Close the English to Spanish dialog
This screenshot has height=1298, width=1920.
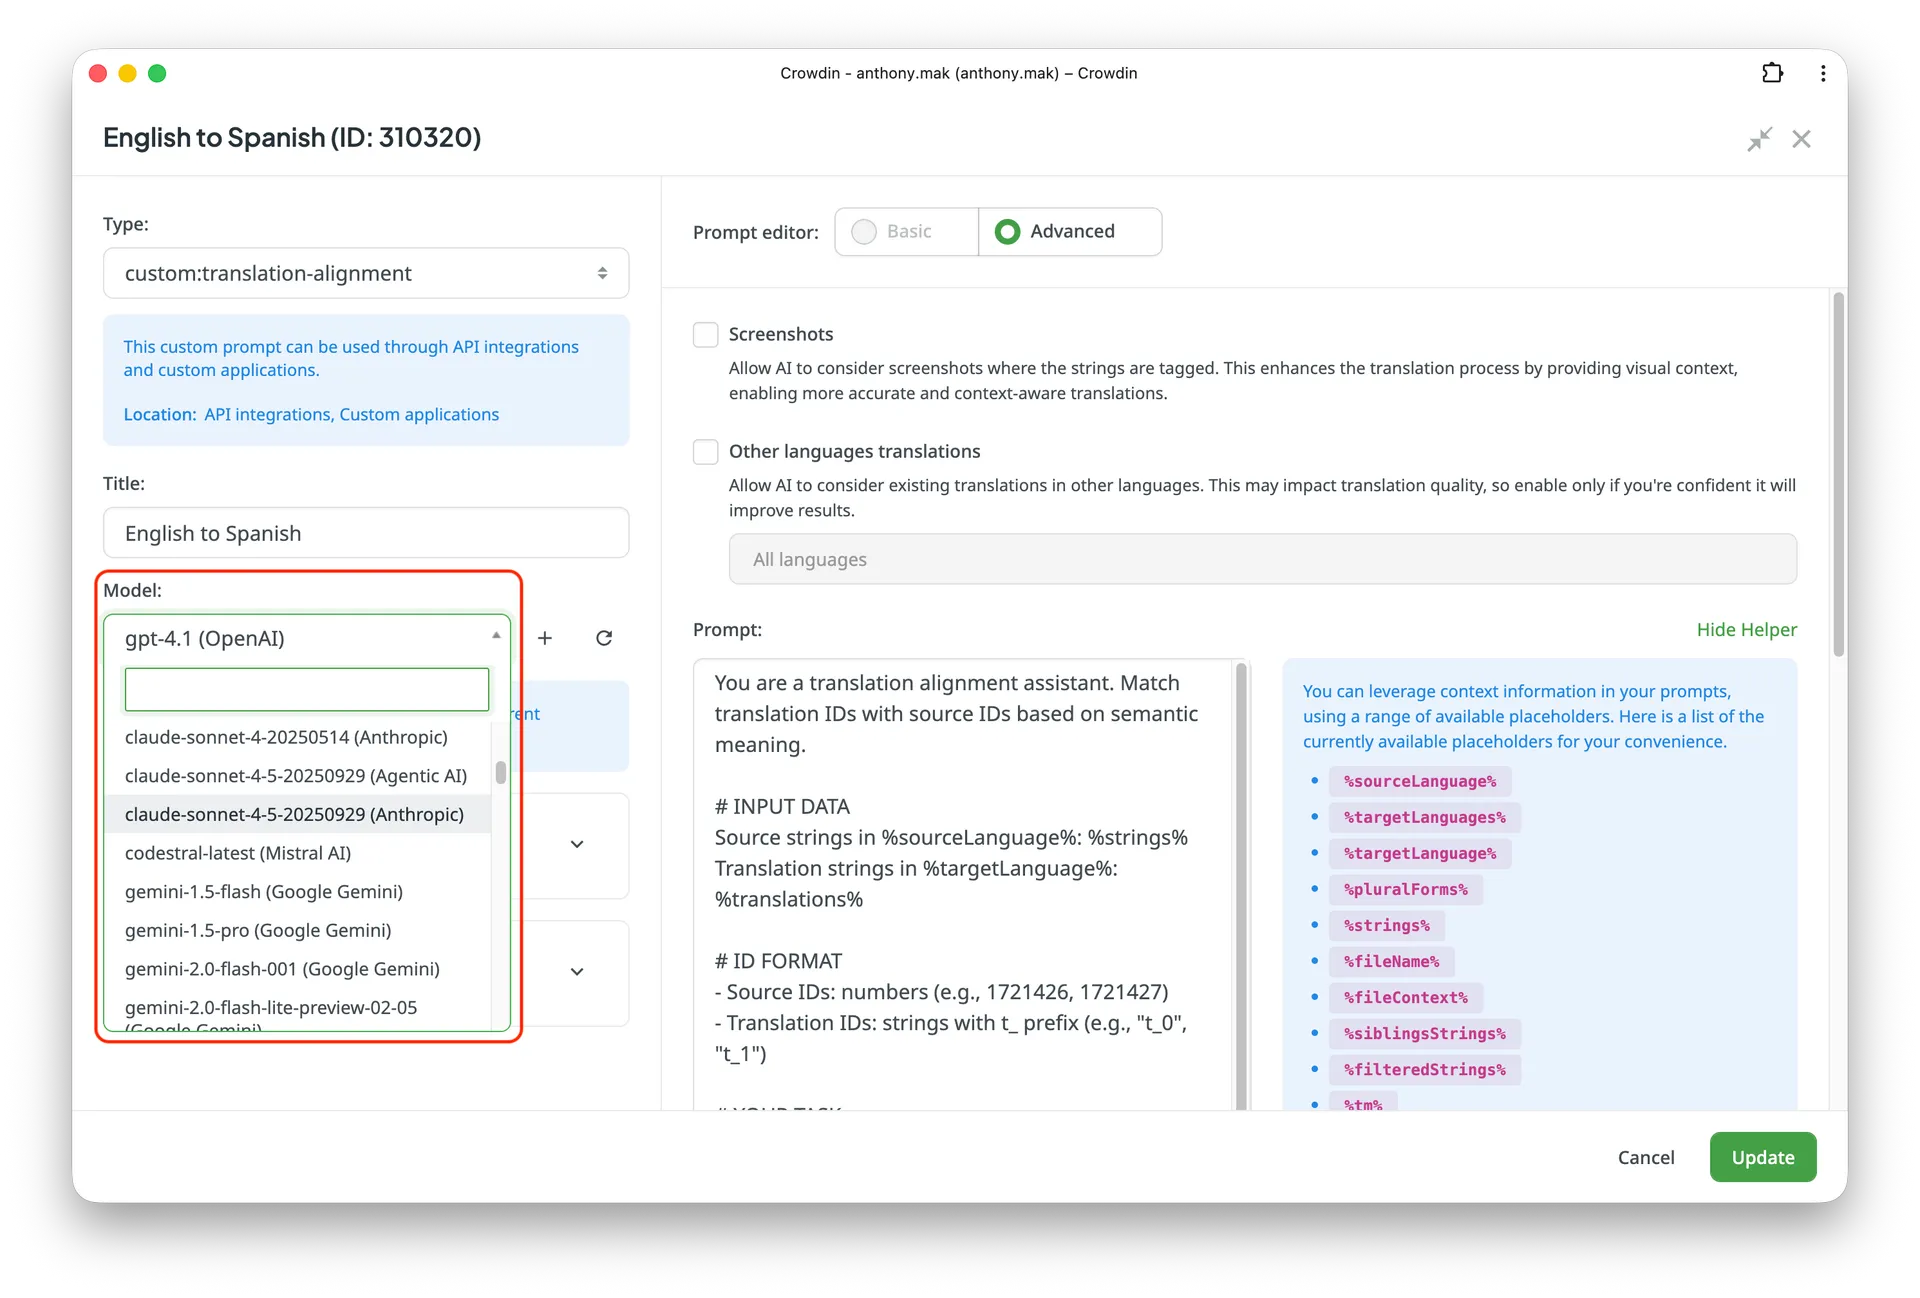1801,139
